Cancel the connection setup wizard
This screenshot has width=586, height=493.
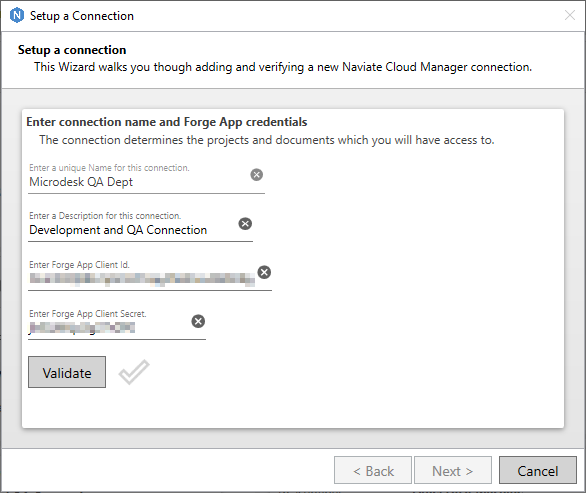point(538,470)
